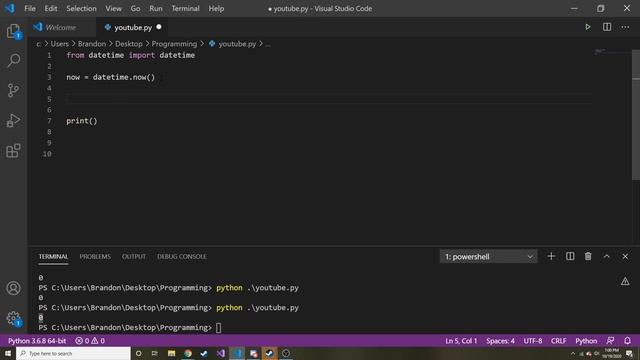Switch to the PROBLEMS panel tab
This screenshot has height=360, width=640.
95,256
